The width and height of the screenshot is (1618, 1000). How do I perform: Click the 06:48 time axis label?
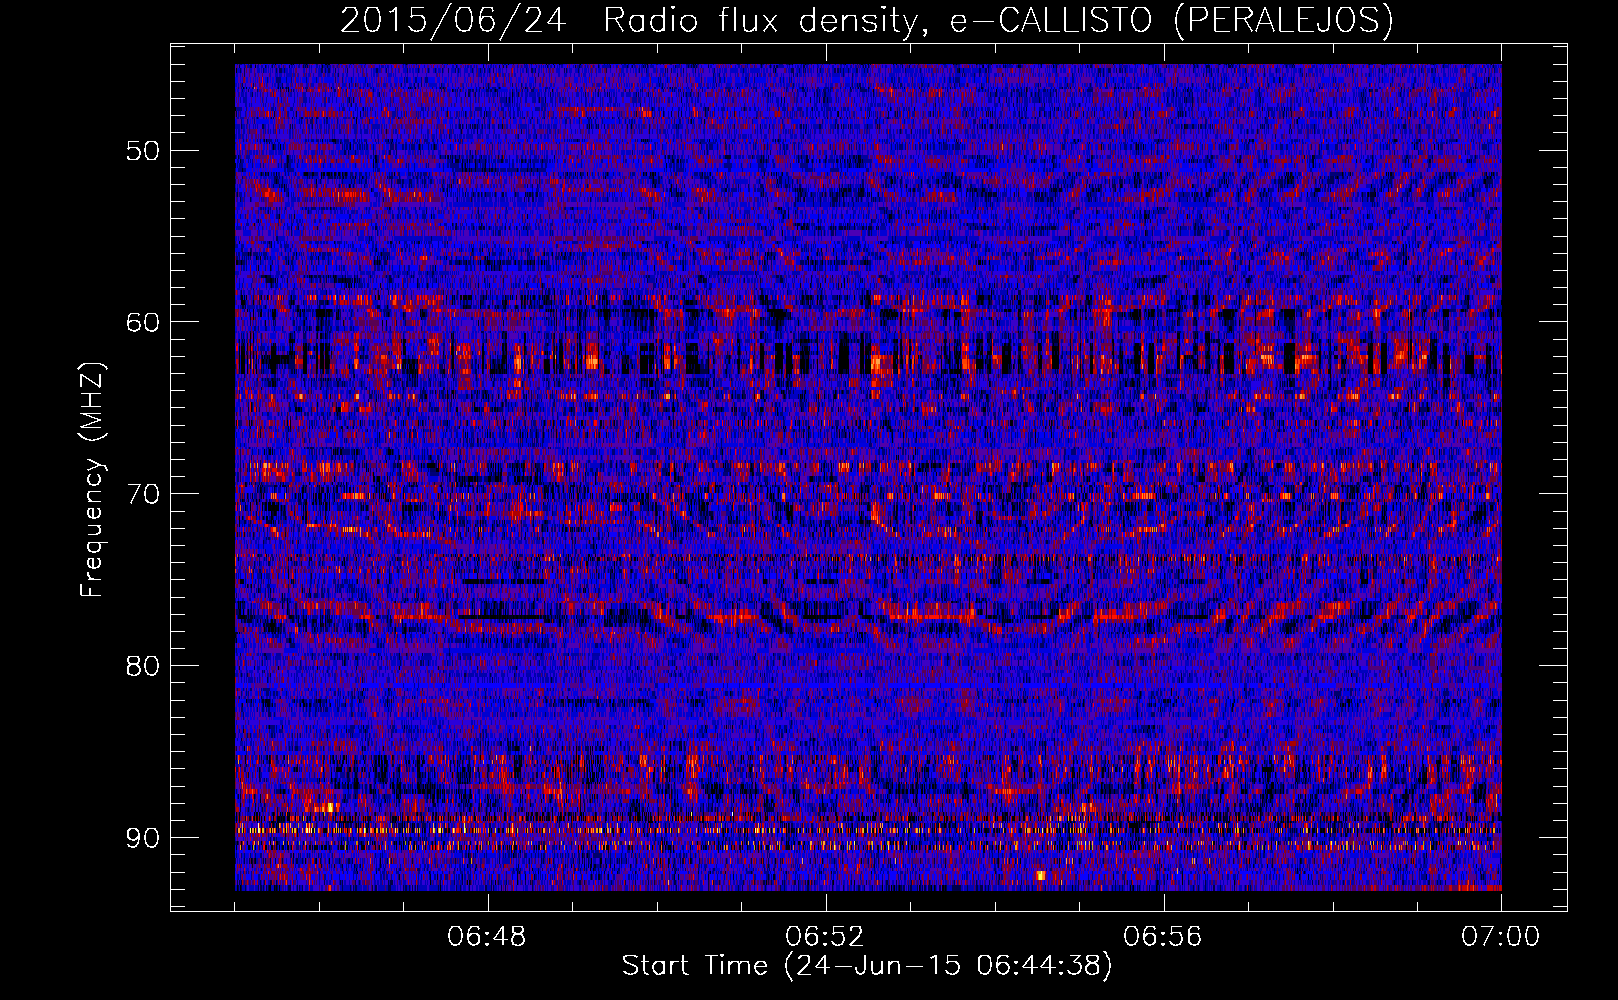(x=488, y=937)
